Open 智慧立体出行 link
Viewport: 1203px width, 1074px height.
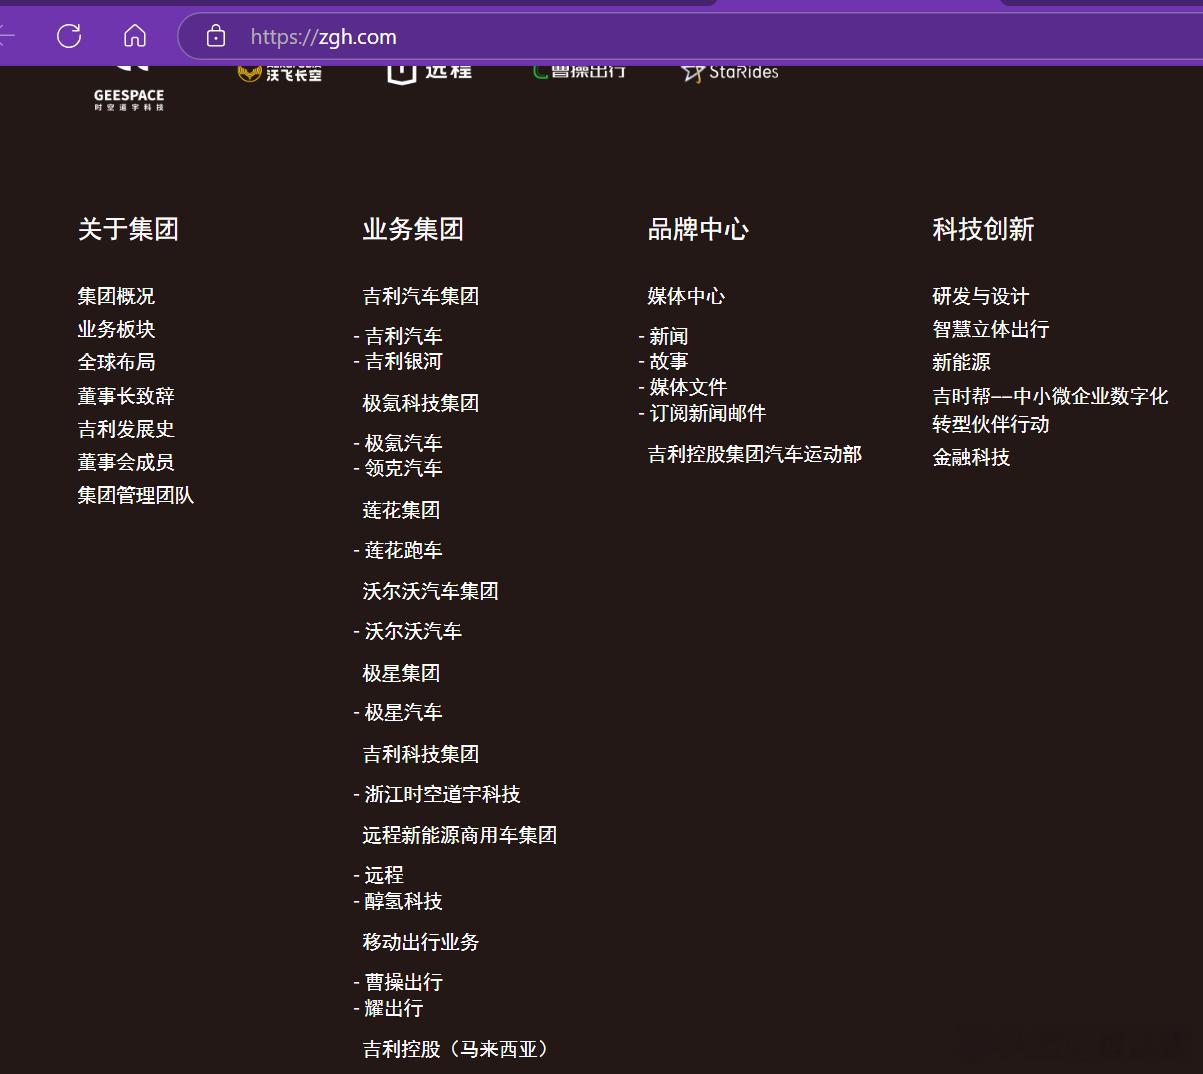(x=991, y=329)
